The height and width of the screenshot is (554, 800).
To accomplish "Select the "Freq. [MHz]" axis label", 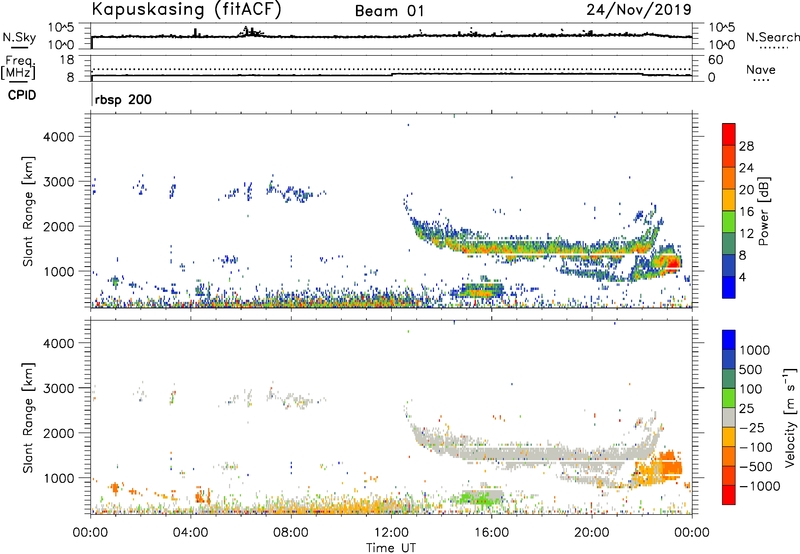I will [x=19, y=68].
